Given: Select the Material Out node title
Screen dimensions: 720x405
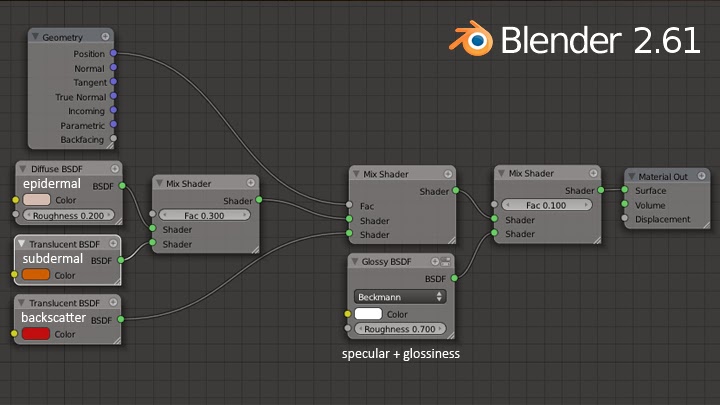Looking at the screenshot, I should 663,176.
